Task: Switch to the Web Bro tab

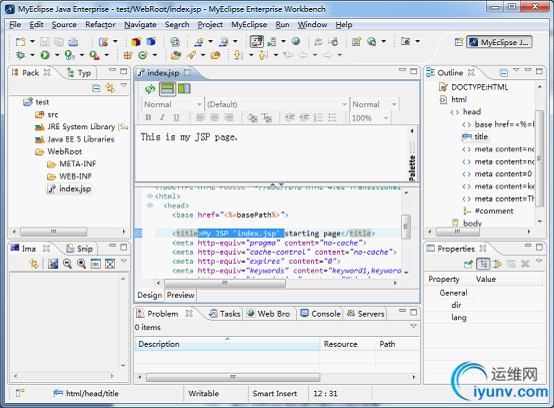Action: pyautogui.click(x=269, y=314)
